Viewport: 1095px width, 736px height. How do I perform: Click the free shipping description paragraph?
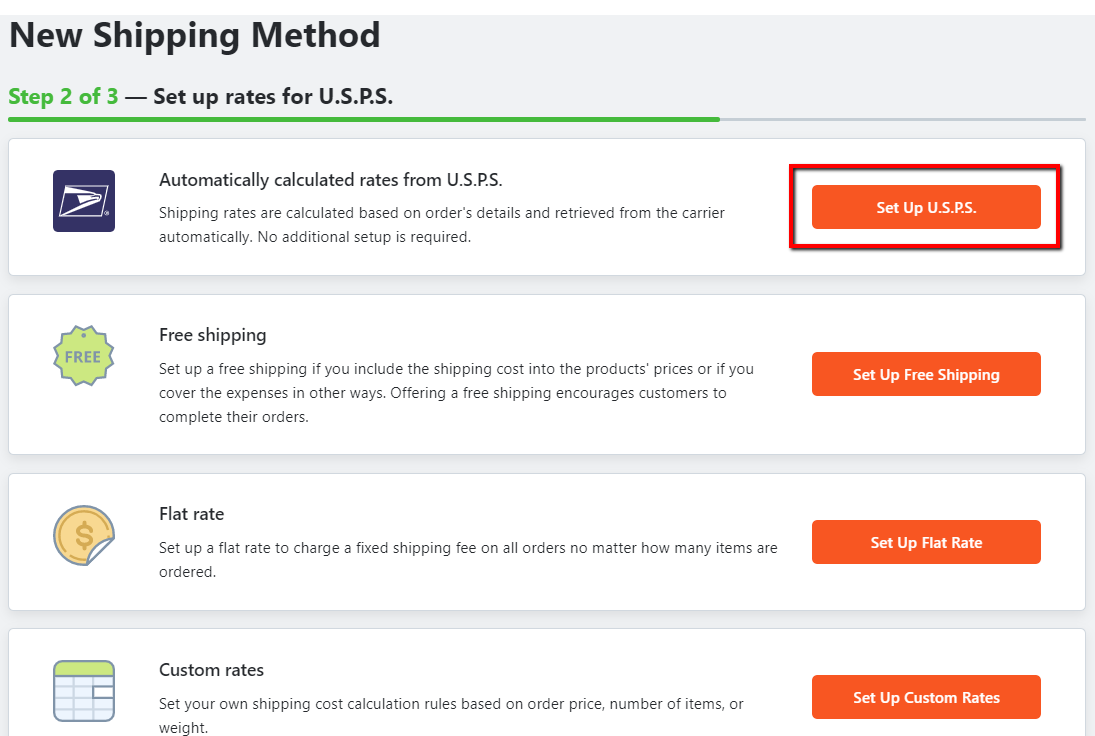click(456, 392)
